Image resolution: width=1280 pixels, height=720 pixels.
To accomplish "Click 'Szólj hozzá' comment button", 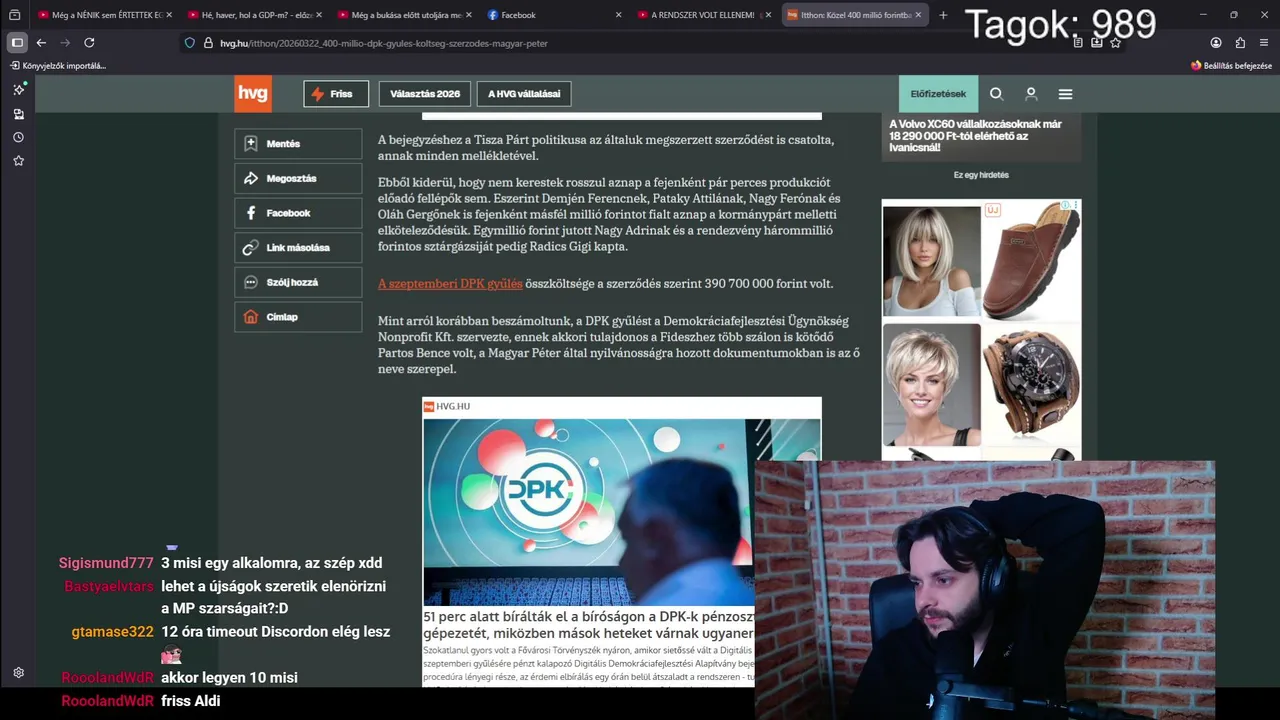I will pyautogui.click(x=298, y=282).
